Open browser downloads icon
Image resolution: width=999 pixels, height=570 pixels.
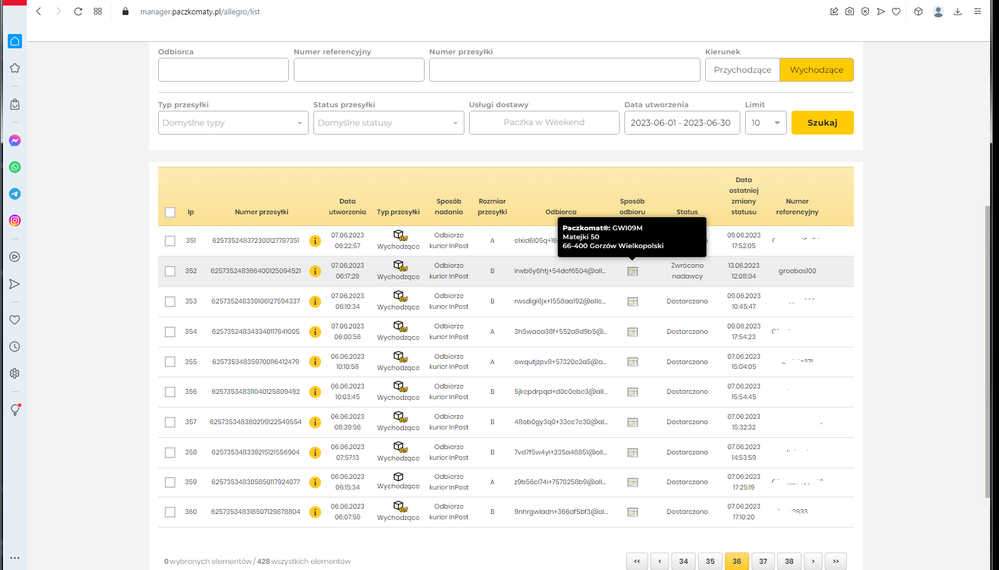click(x=958, y=11)
